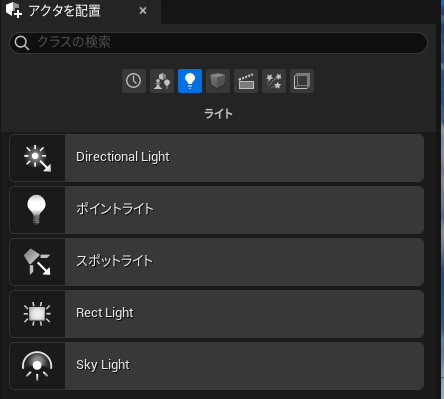Click the point light bulb thumbnail
The image size is (444, 399).
pos(37,210)
